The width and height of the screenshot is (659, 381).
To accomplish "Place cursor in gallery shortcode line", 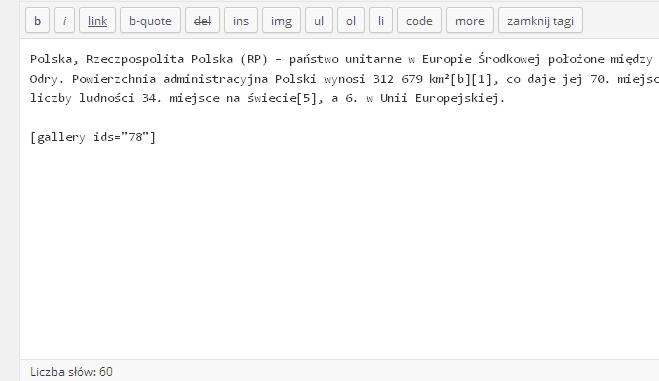I will (93, 137).
